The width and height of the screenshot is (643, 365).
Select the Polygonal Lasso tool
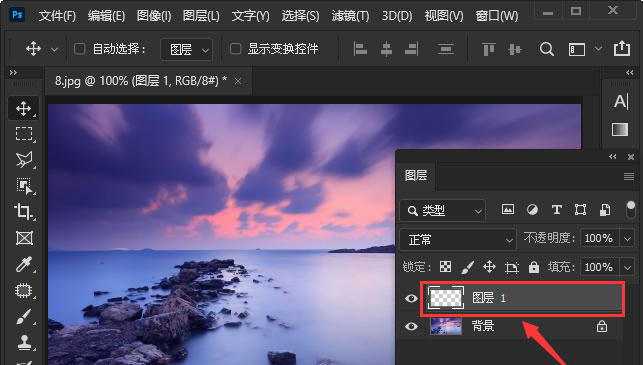point(23,160)
